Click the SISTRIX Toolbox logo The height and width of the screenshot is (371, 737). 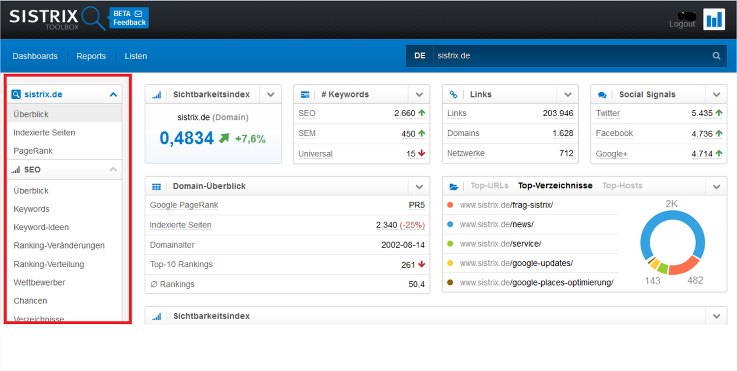pyautogui.click(x=57, y=19)
